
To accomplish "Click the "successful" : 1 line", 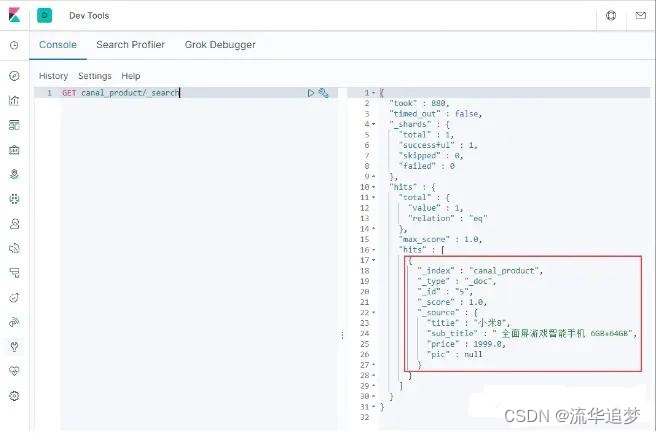I will coord(438,145).
